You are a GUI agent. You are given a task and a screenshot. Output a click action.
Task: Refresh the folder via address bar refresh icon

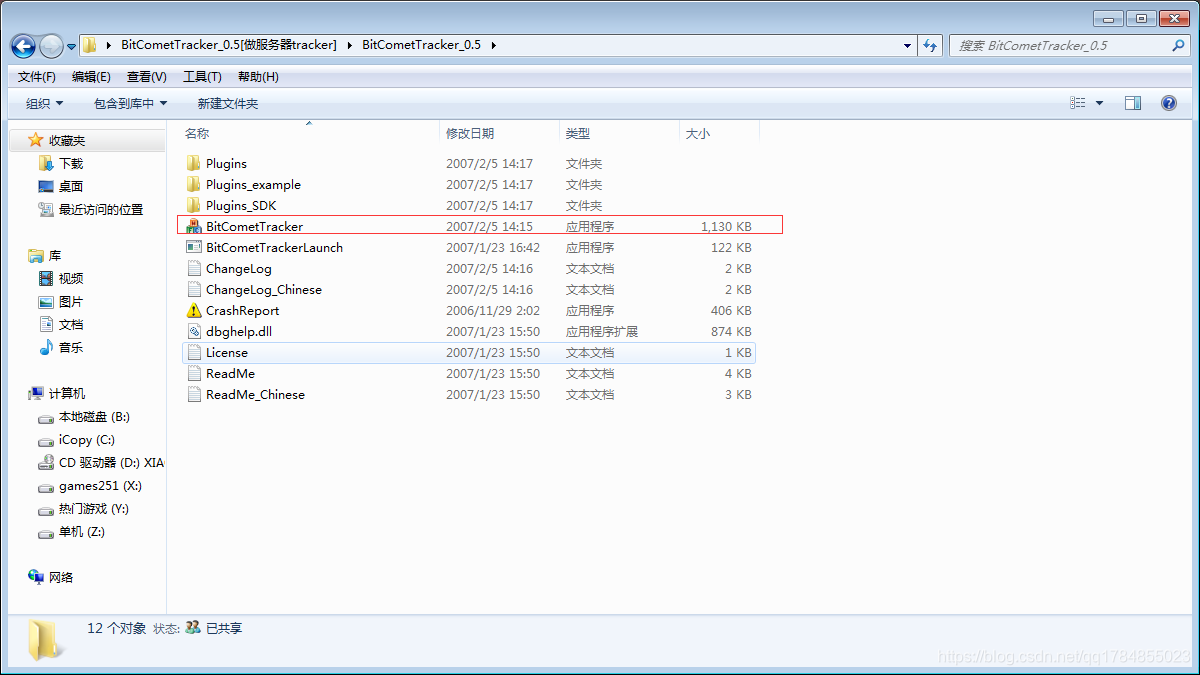pyautogui.click(x=931, y=45)
